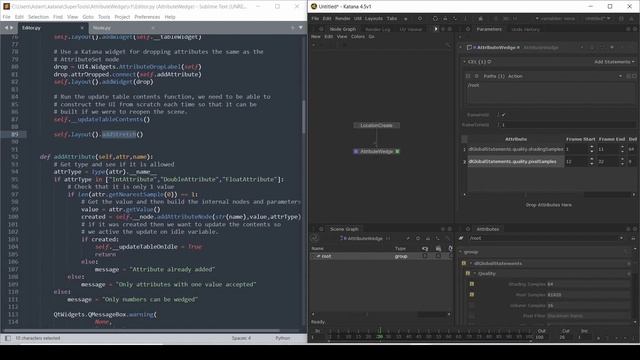
Task: Click Python syntax selector in status bar
Action: (282, 338)
